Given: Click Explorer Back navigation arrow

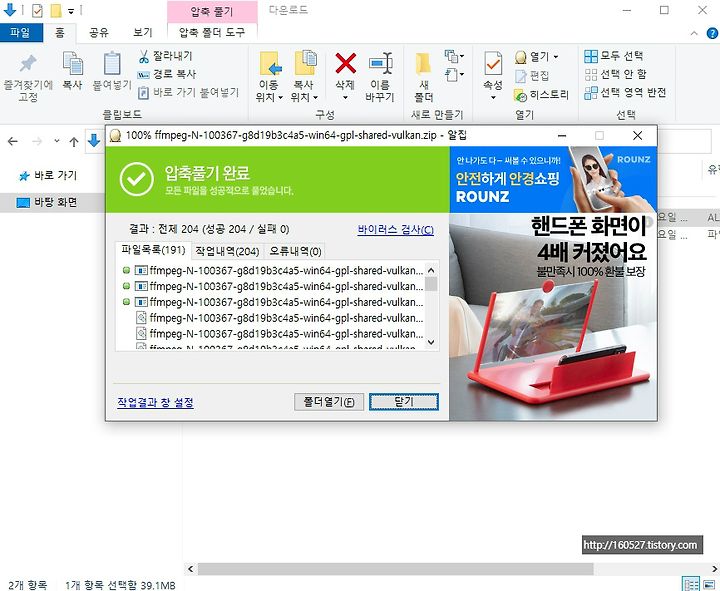Looking at the screenshot, I should click(x=13, y=141).
